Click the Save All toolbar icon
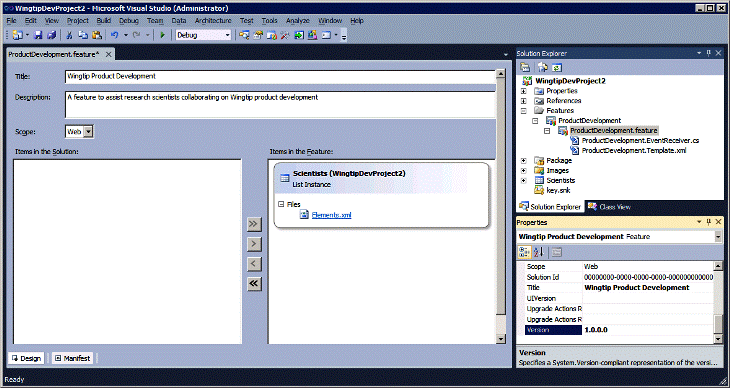This screenshot has height=388, width=730. tap(52, 35)
